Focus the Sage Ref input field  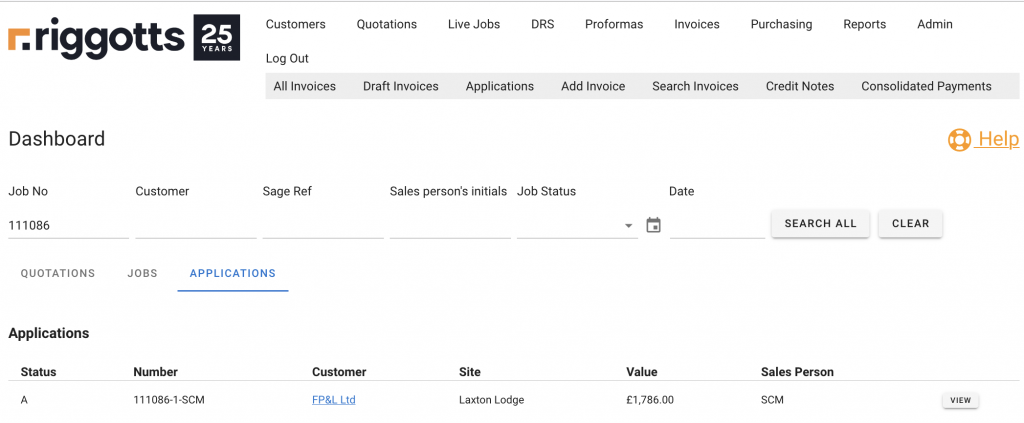[x=323, y=226]
